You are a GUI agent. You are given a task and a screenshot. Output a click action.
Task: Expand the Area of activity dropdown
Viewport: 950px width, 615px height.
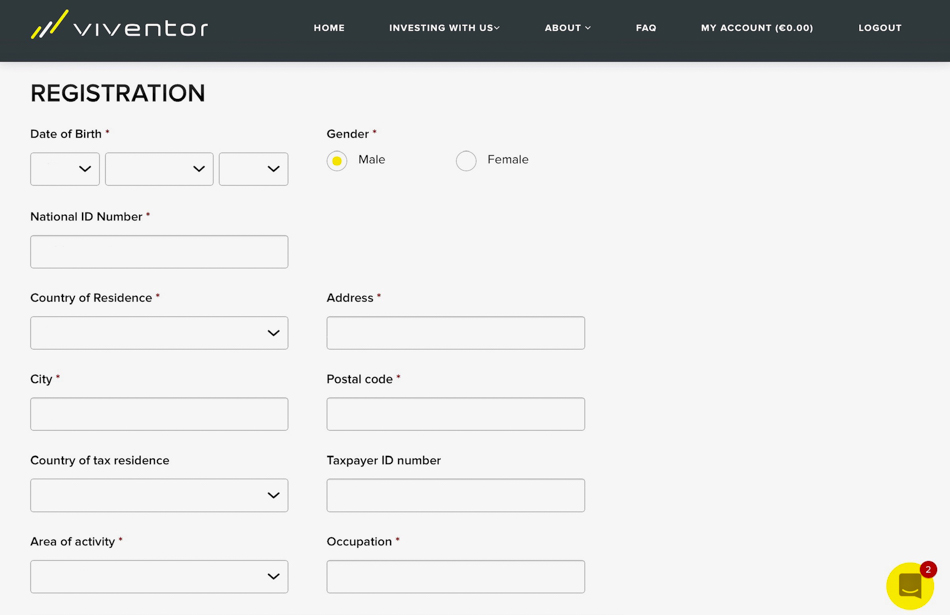click(159, 576)
